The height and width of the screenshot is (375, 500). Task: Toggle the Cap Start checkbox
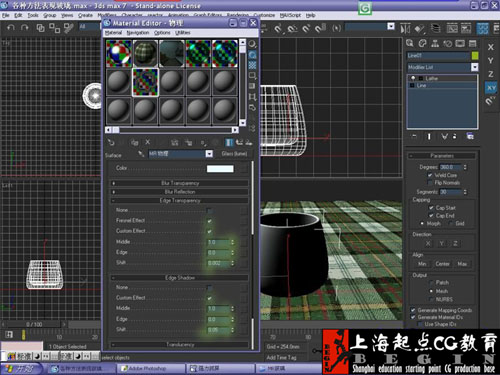(x=431, y=208)
